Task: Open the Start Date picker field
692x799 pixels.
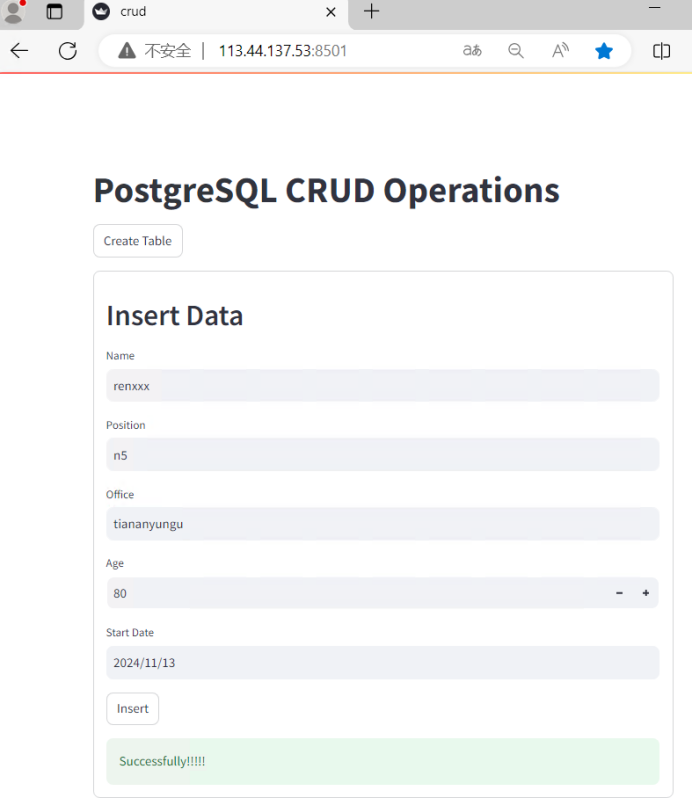Action: 382,662
